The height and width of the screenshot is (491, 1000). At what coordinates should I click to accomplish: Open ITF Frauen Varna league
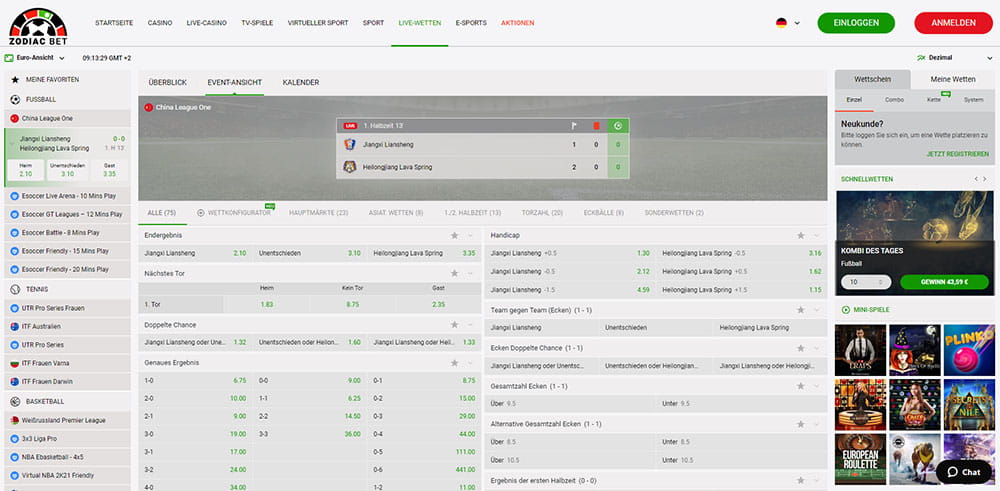pyautogui.click(x=67, y=363)
